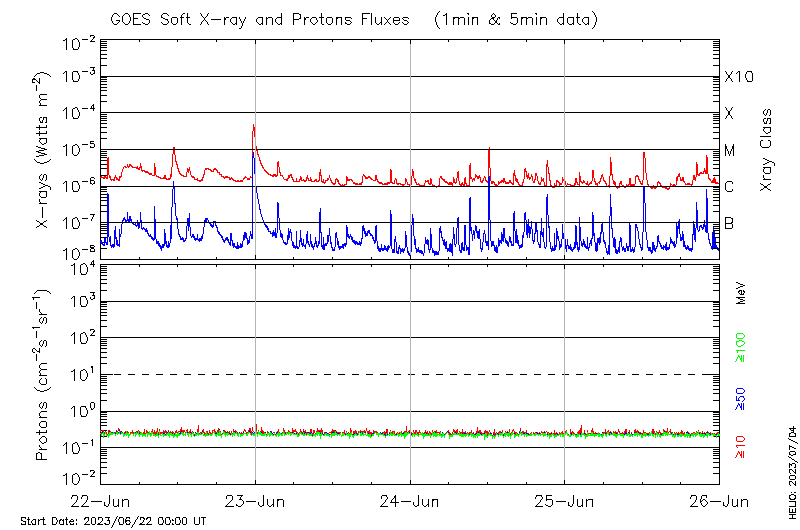This screenshot has height=530, width=800.
Task: Select the 24-Jun date label on the axis
Action: [x=410, y=500]
